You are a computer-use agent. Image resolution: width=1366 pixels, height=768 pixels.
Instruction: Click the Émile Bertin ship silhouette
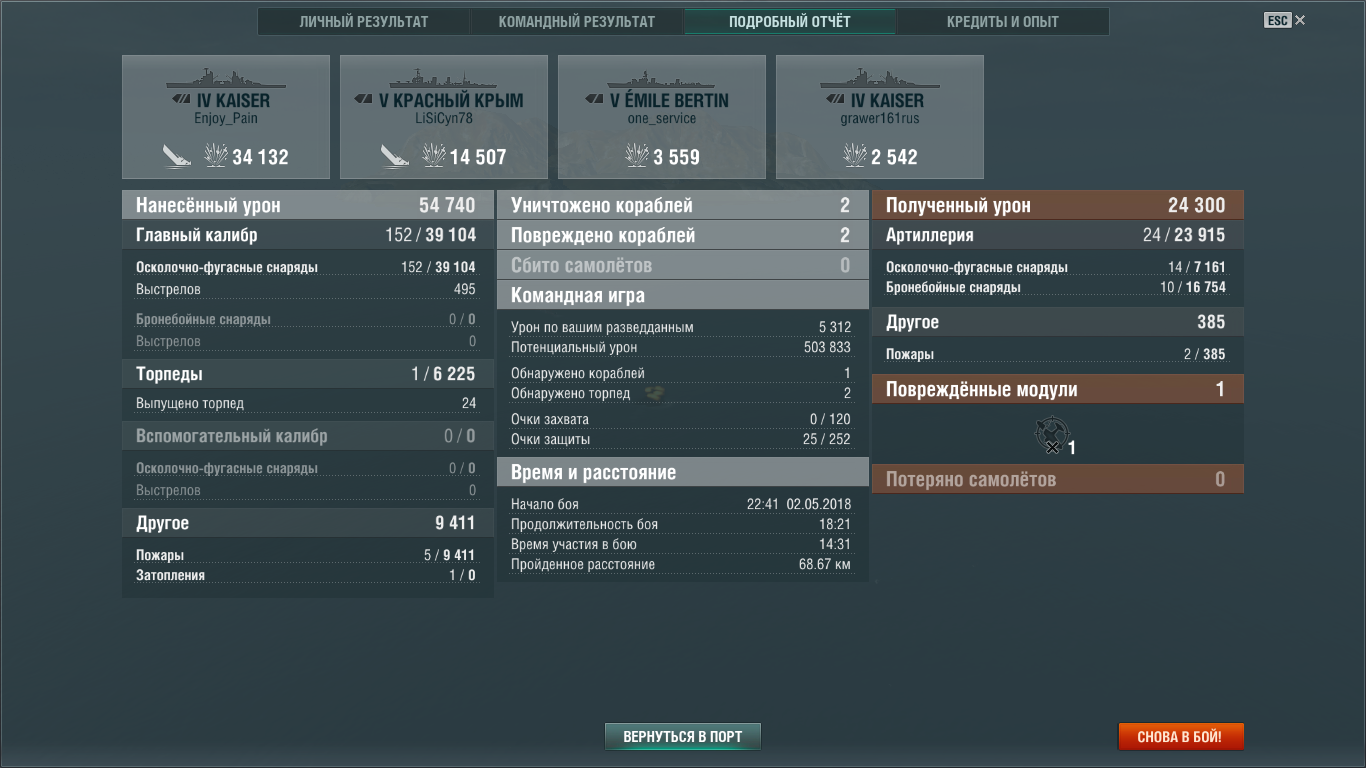[661, 79]
